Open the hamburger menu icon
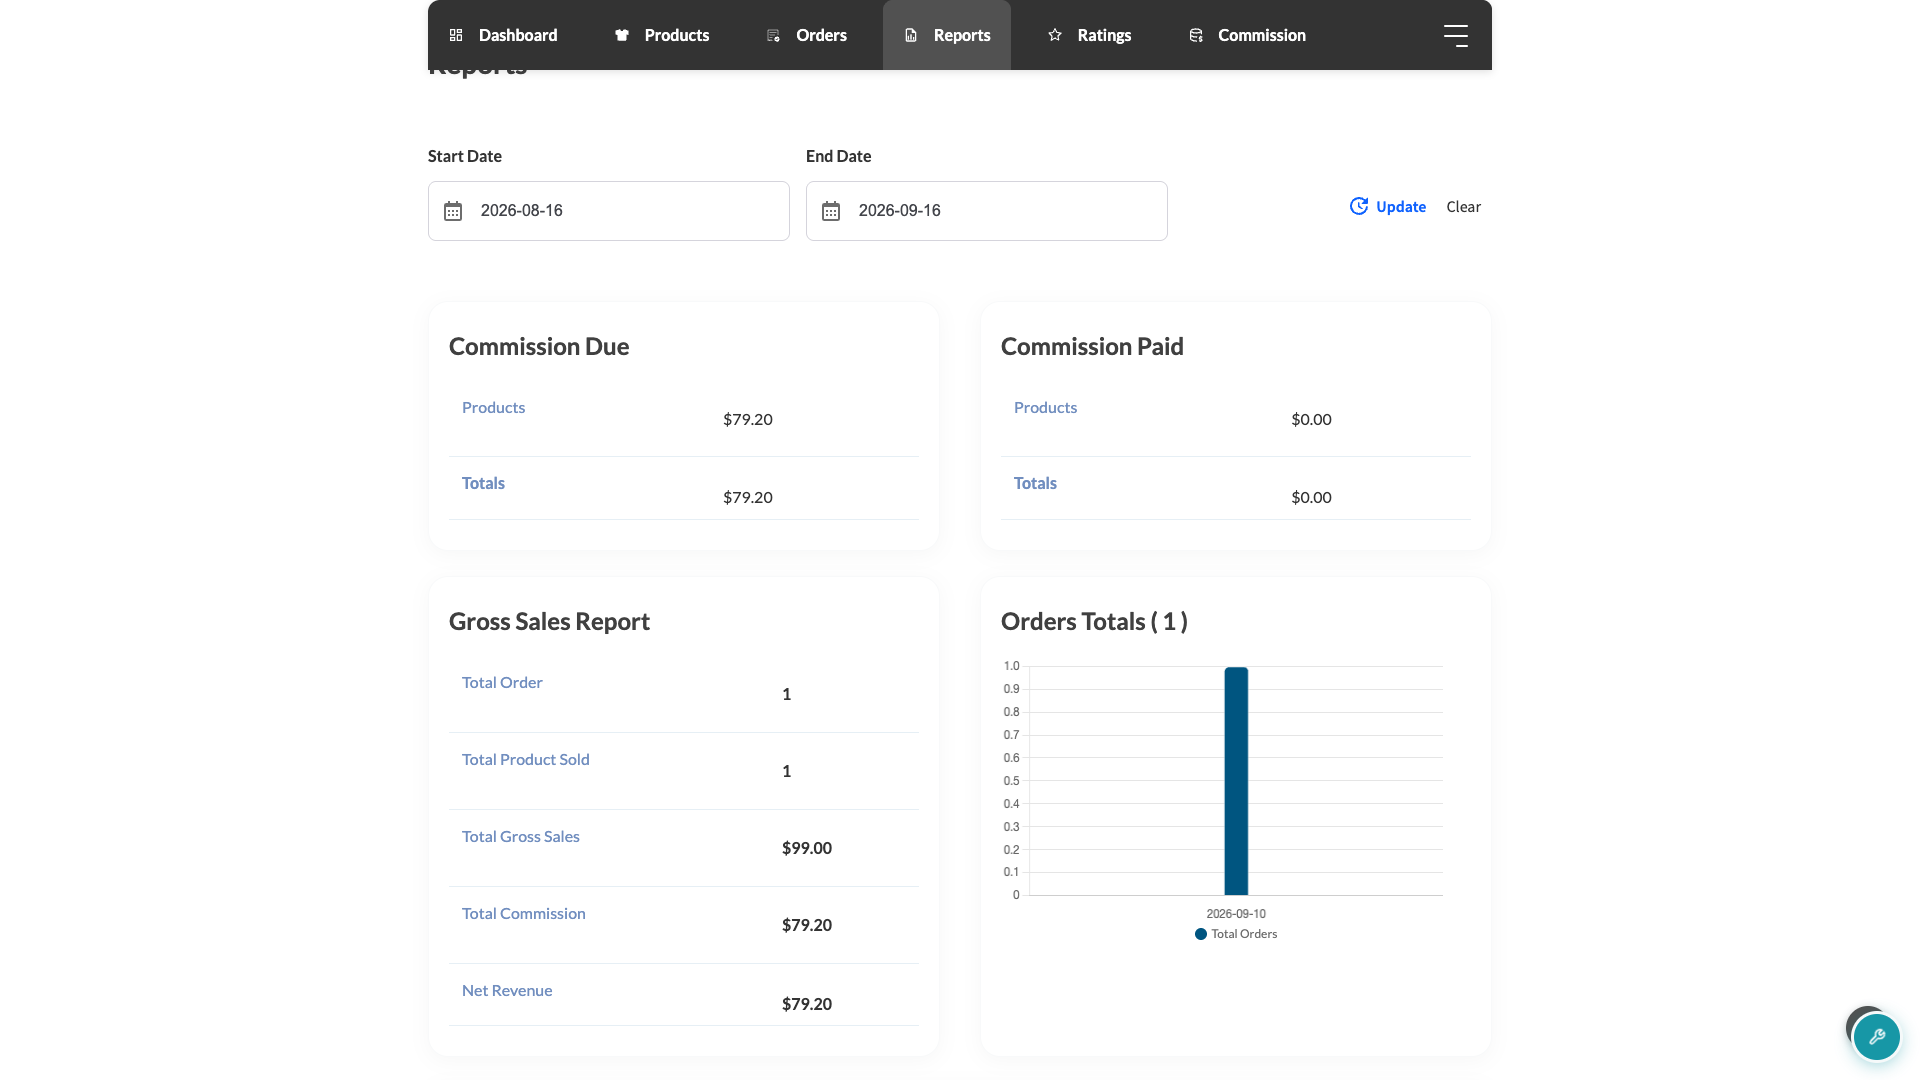 point(1456,36)
